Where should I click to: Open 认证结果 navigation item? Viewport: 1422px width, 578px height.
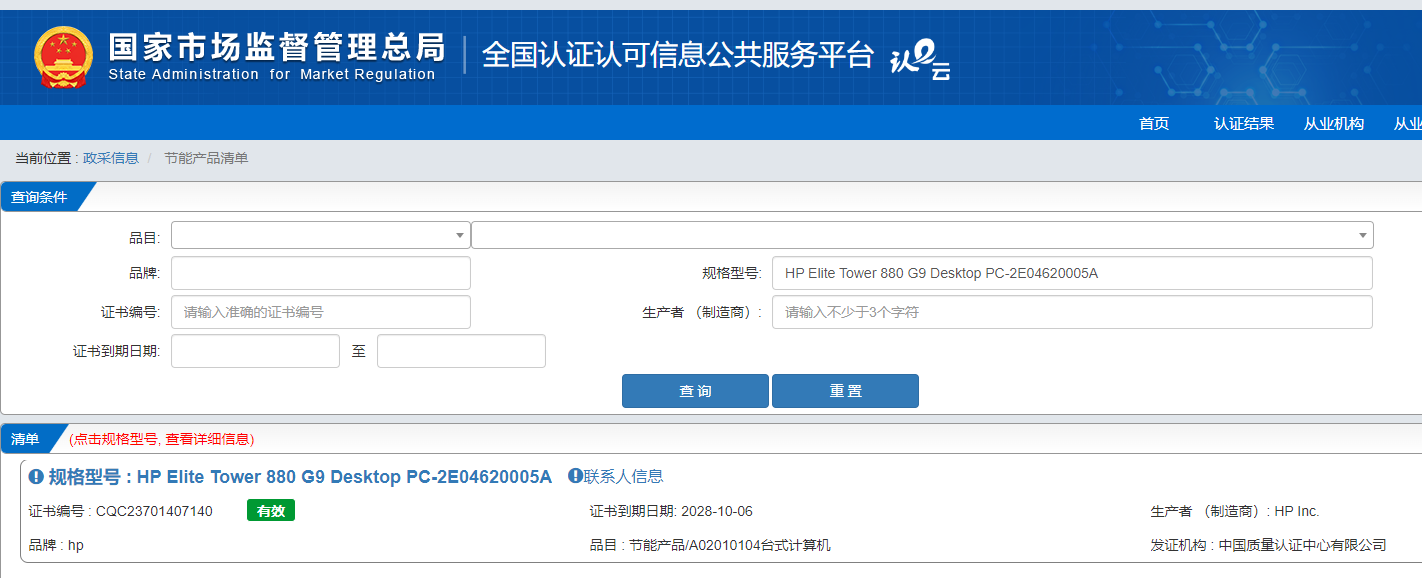1244,123
